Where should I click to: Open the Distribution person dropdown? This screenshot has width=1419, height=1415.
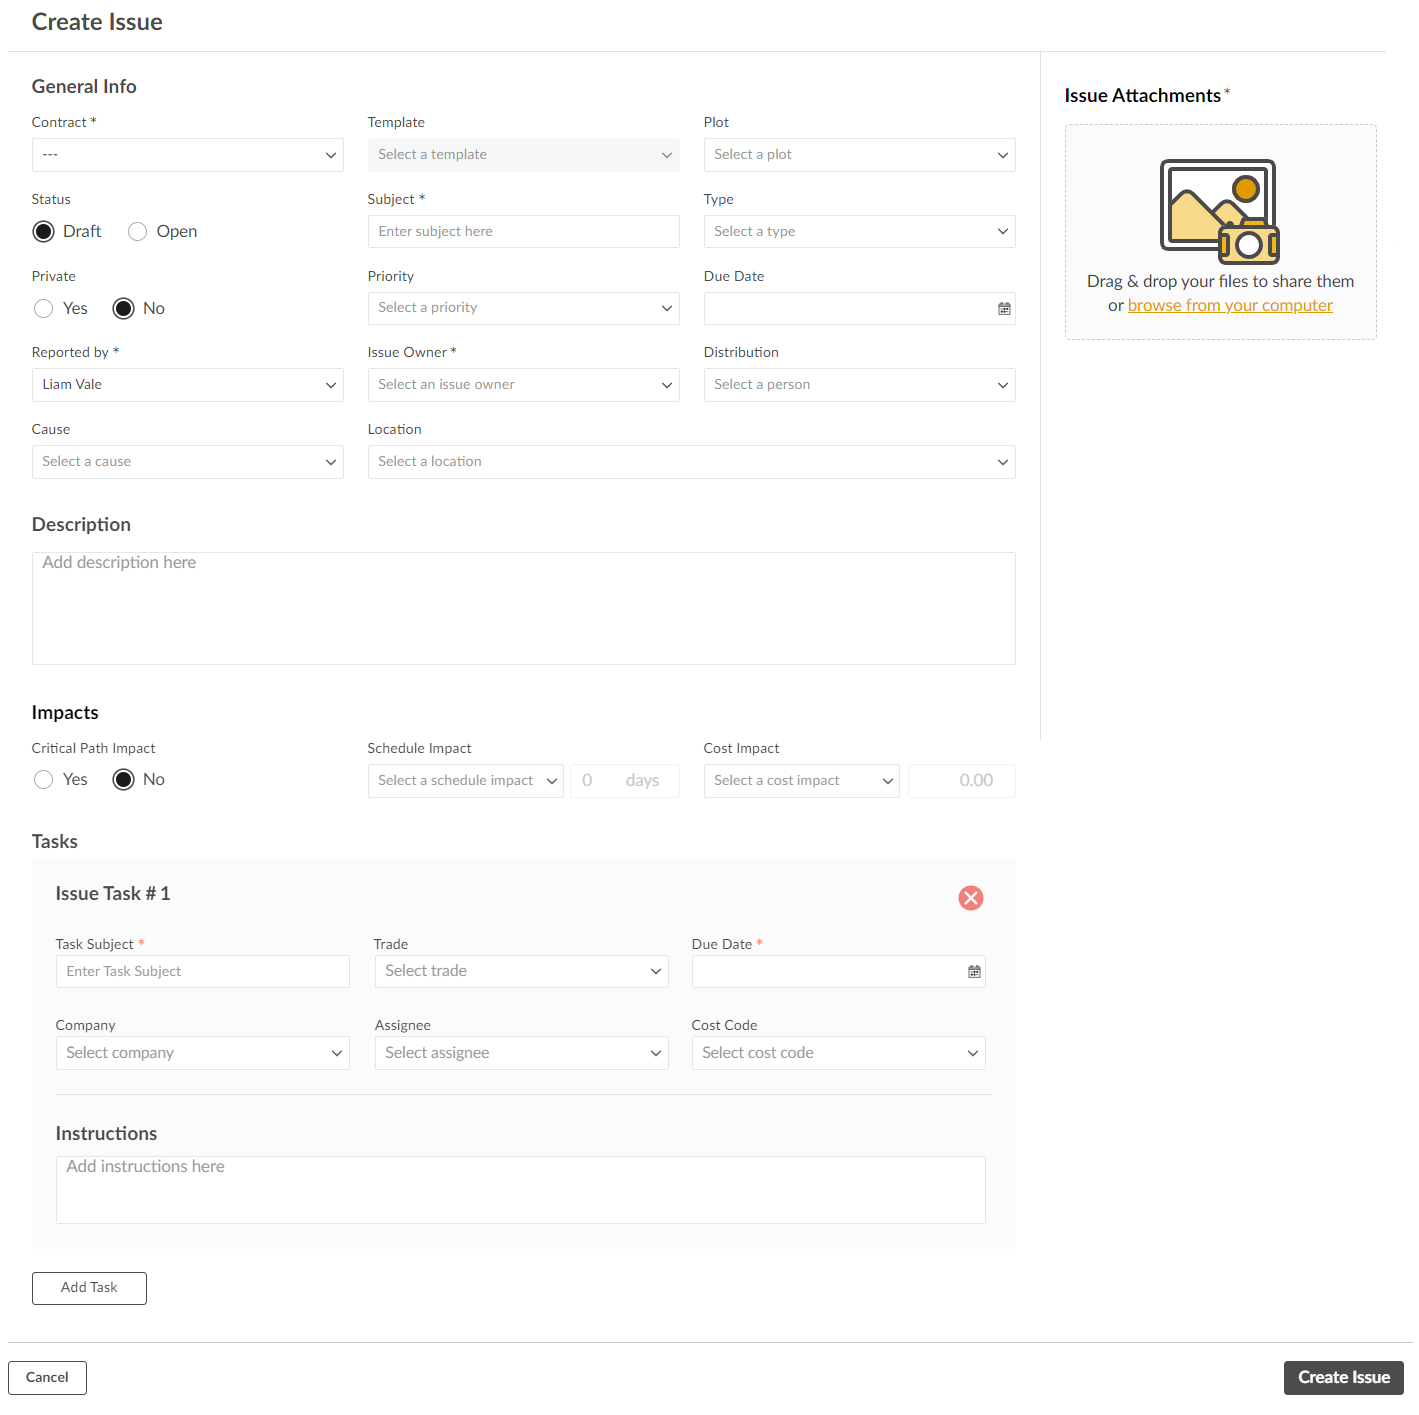pyautogui.click(x=860, y=385)
